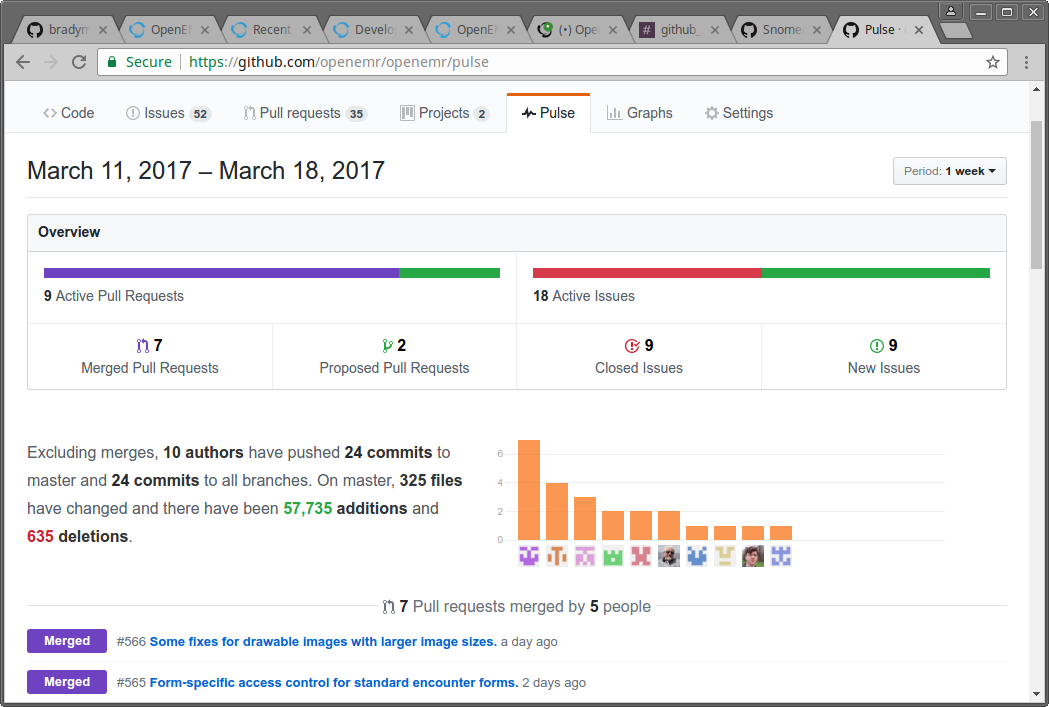Click the red fifth contributor avatar
The height and width of the screenshot is (707, 1049).
coord(641,556)
